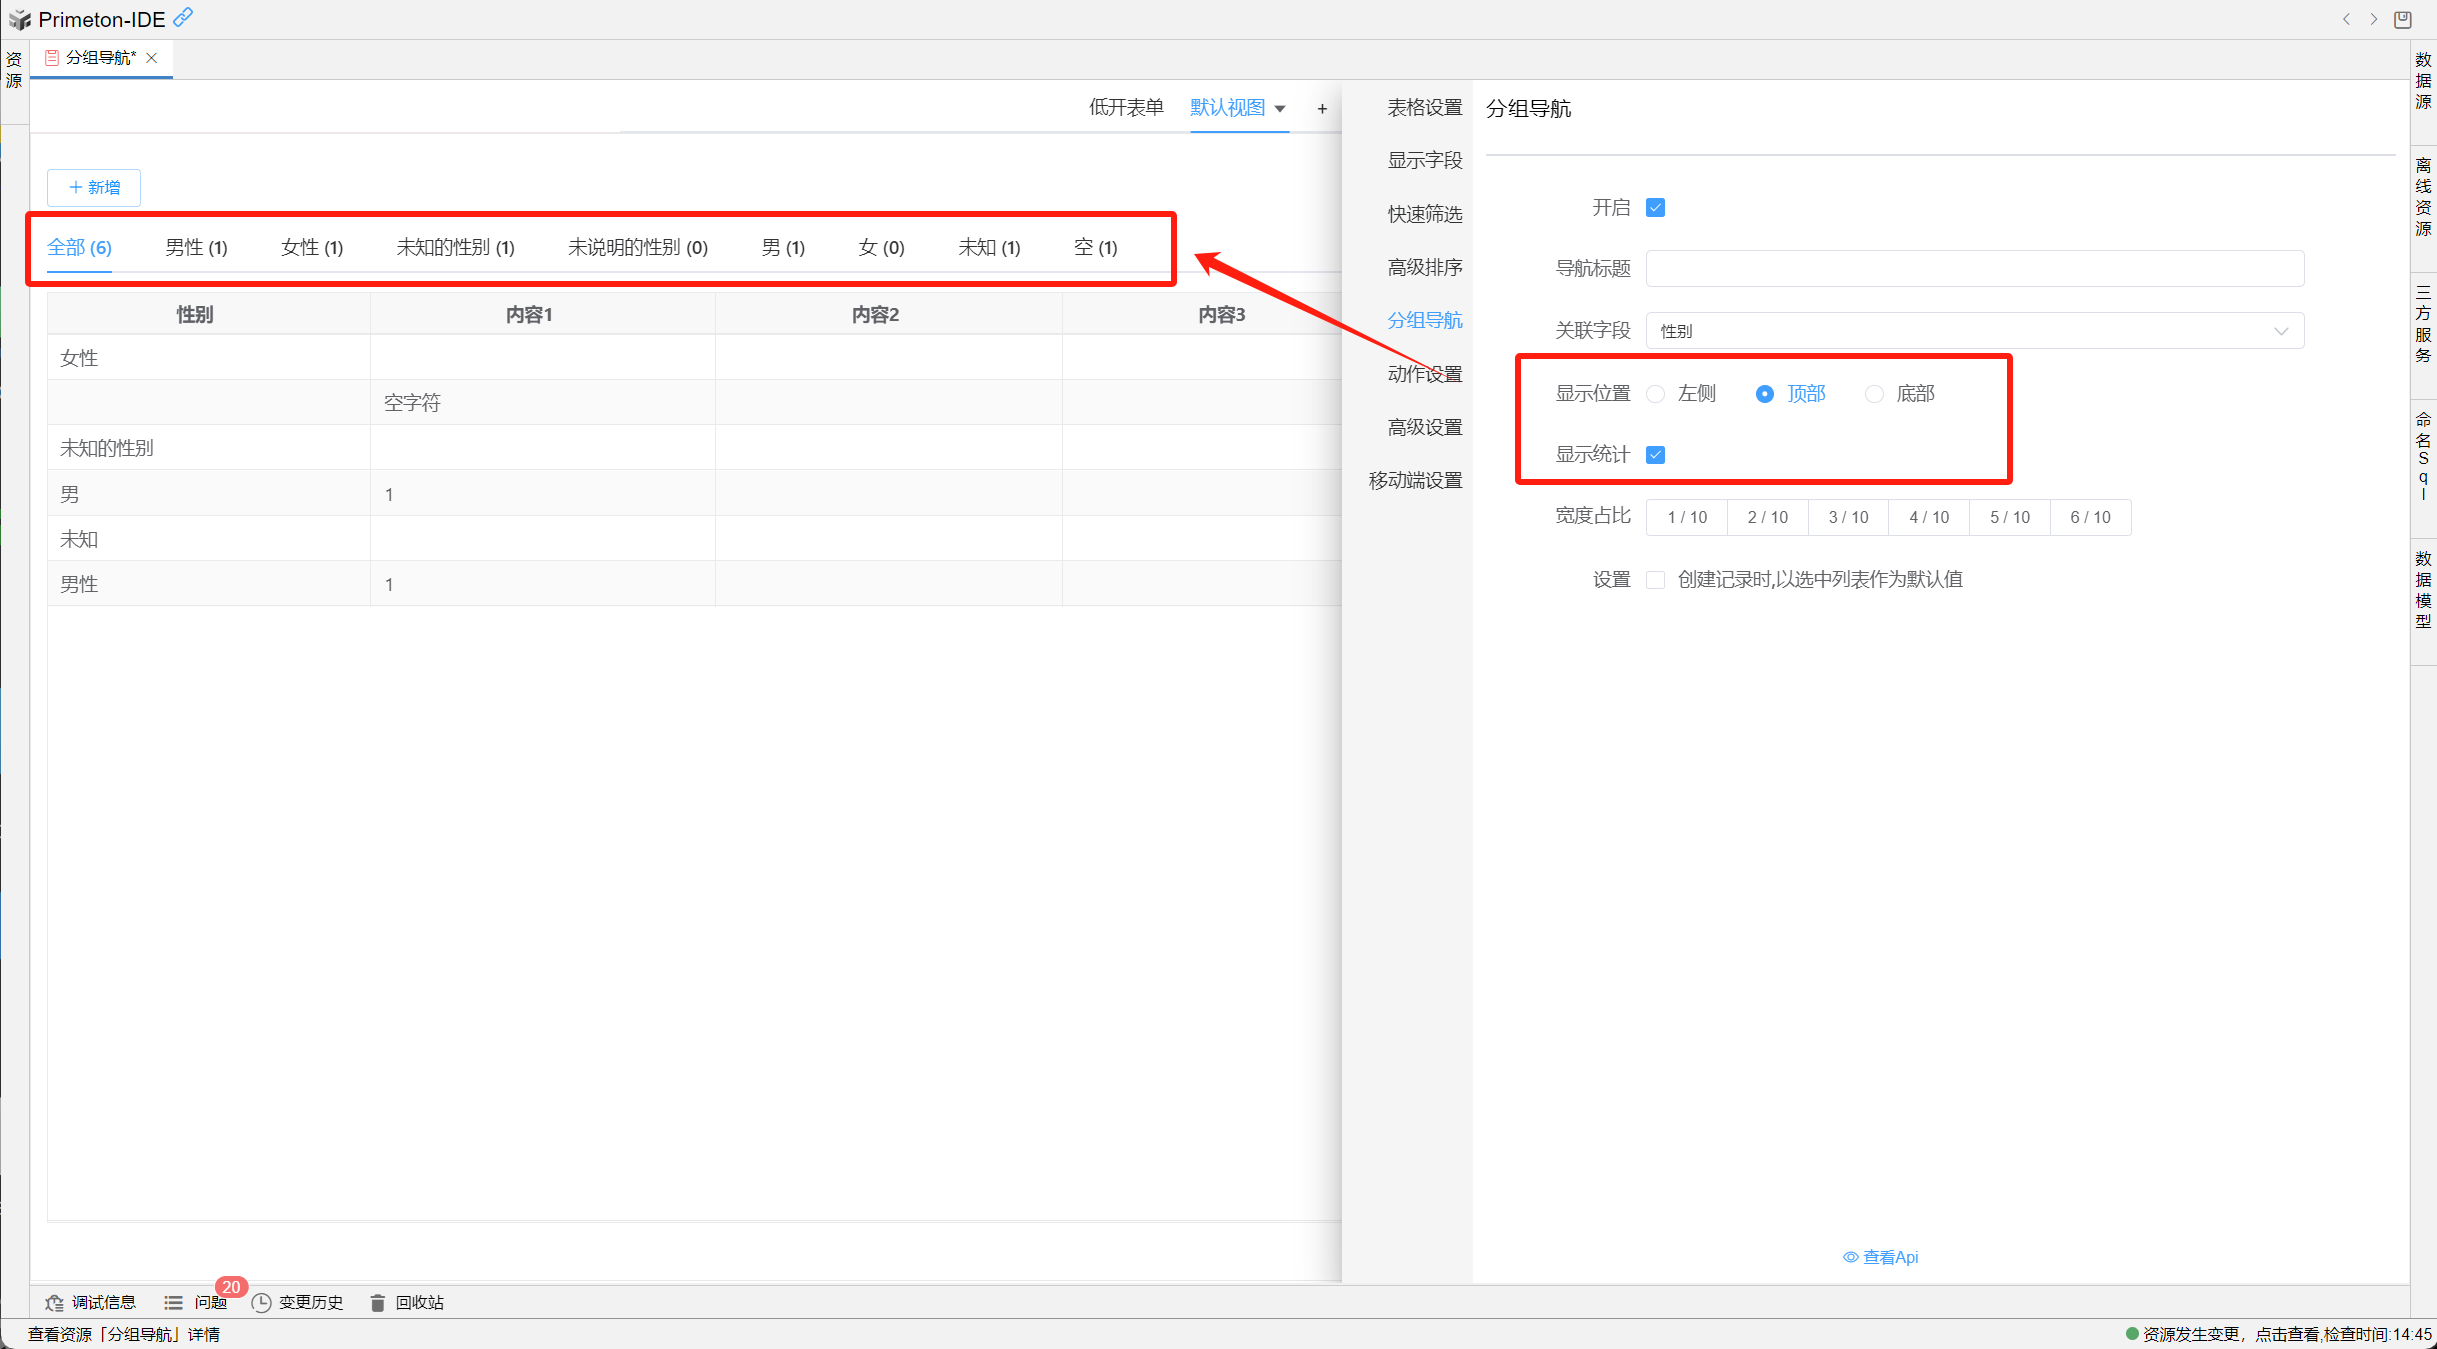Switch to the 男性 (1) group tab
The width and height of the screenshot is (2437, 1349).
196,247
